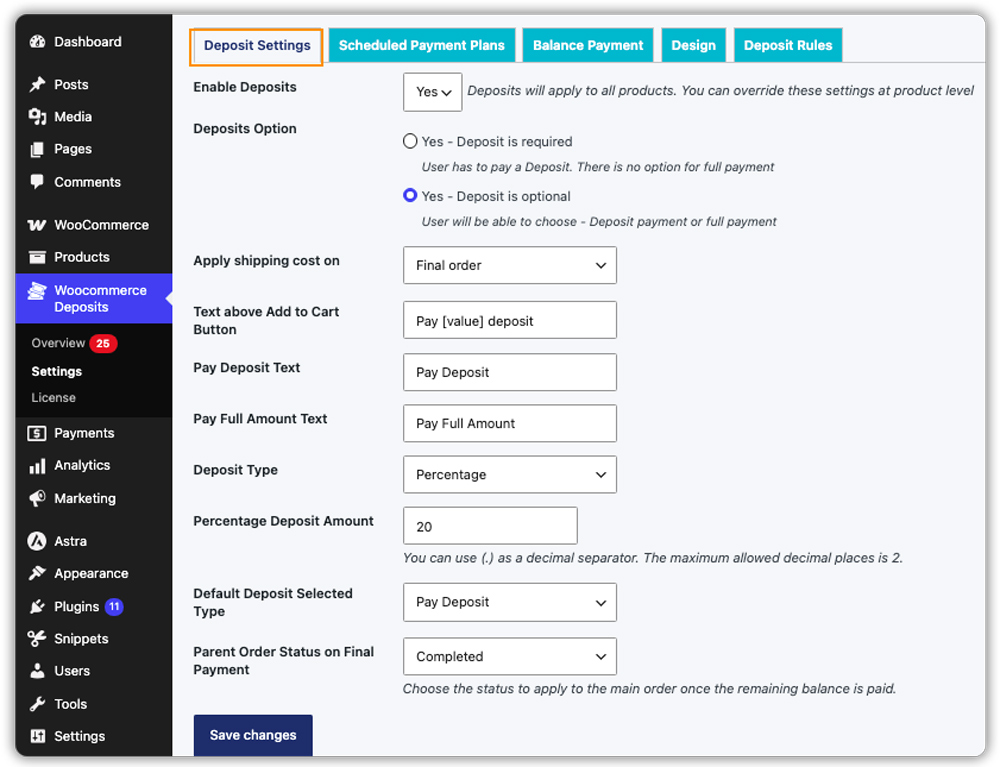The height and width of the screenshot is (767, 1000).
Task: Open the Analytics menu link
Action: (82, 465)
